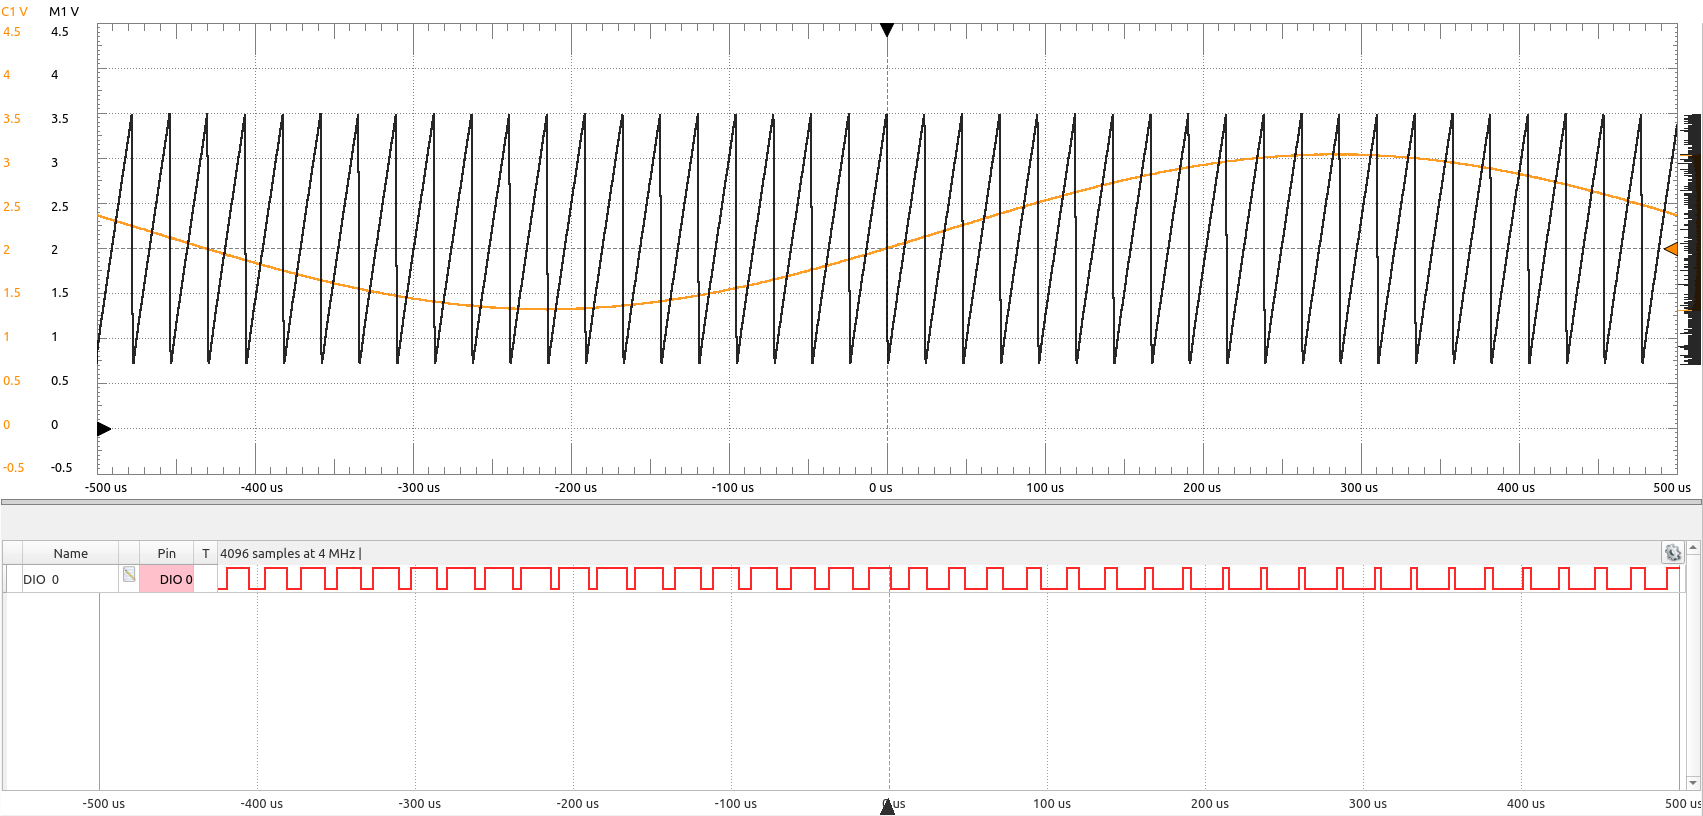
Task: Click the black 3.5 M1 scale value
Action: [60, 118]
